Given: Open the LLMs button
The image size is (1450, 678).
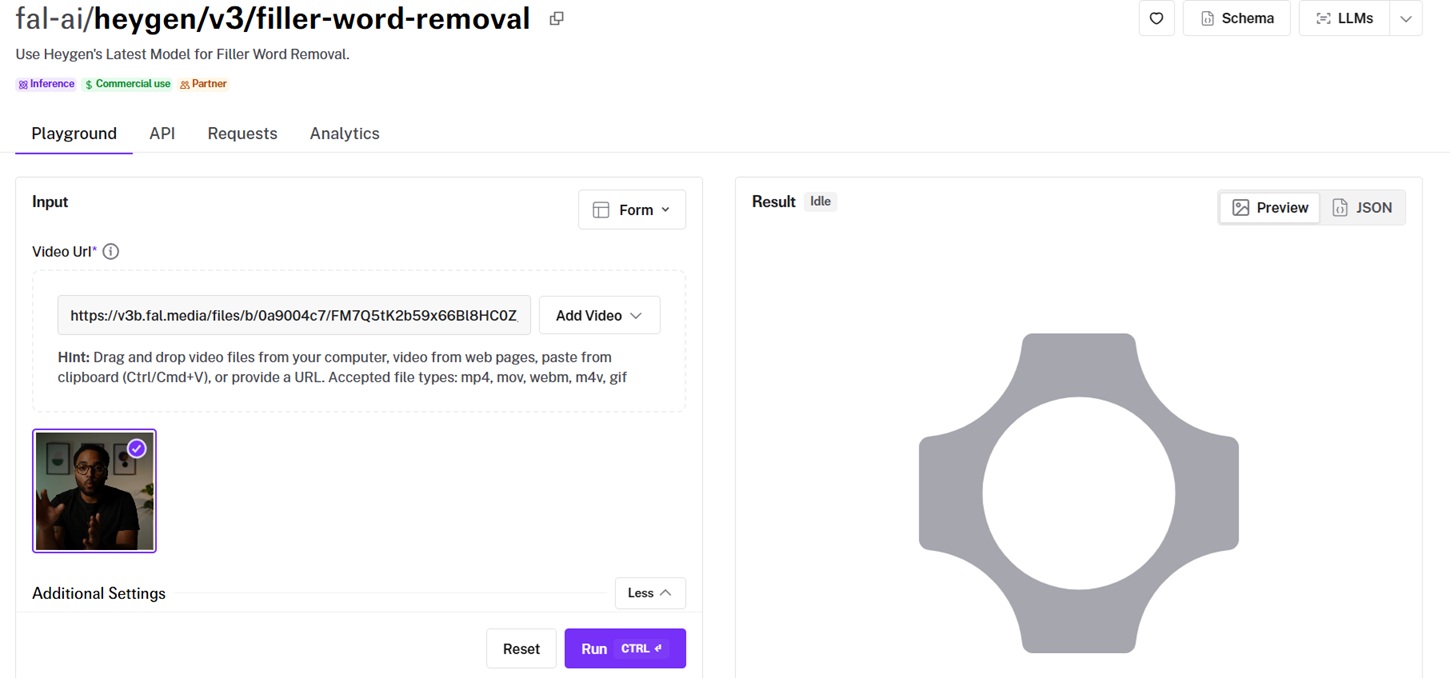Looking at the screenshot, I should pos(1344,18).
